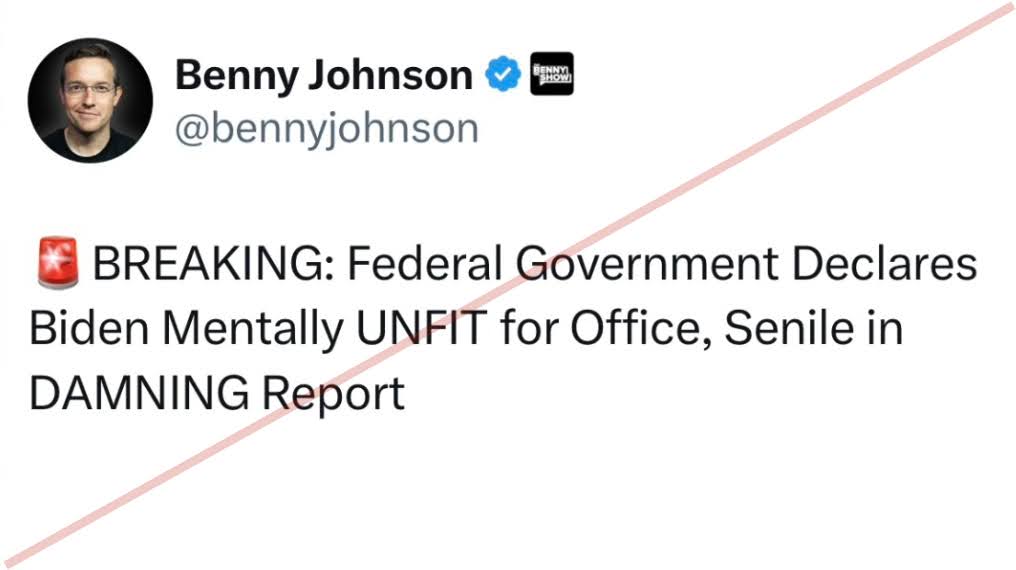Click the Benny Show affiliate badge
Screen dimensions: 1016x570
[x=550, y=75]
